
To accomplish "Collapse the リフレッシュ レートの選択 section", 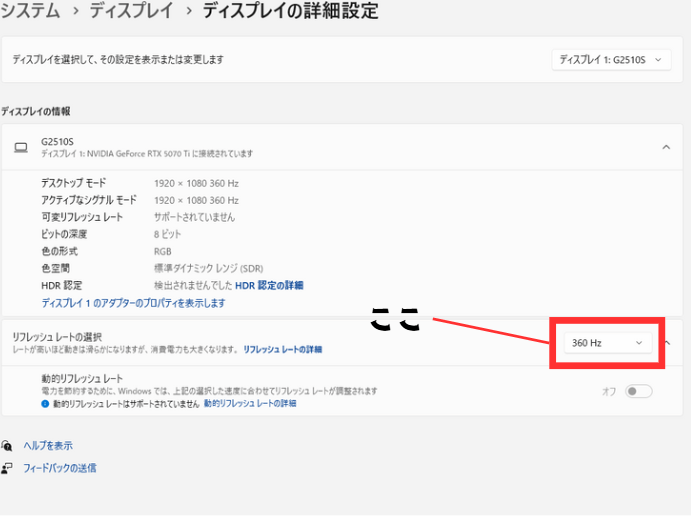I will click(x=668, y=343).
